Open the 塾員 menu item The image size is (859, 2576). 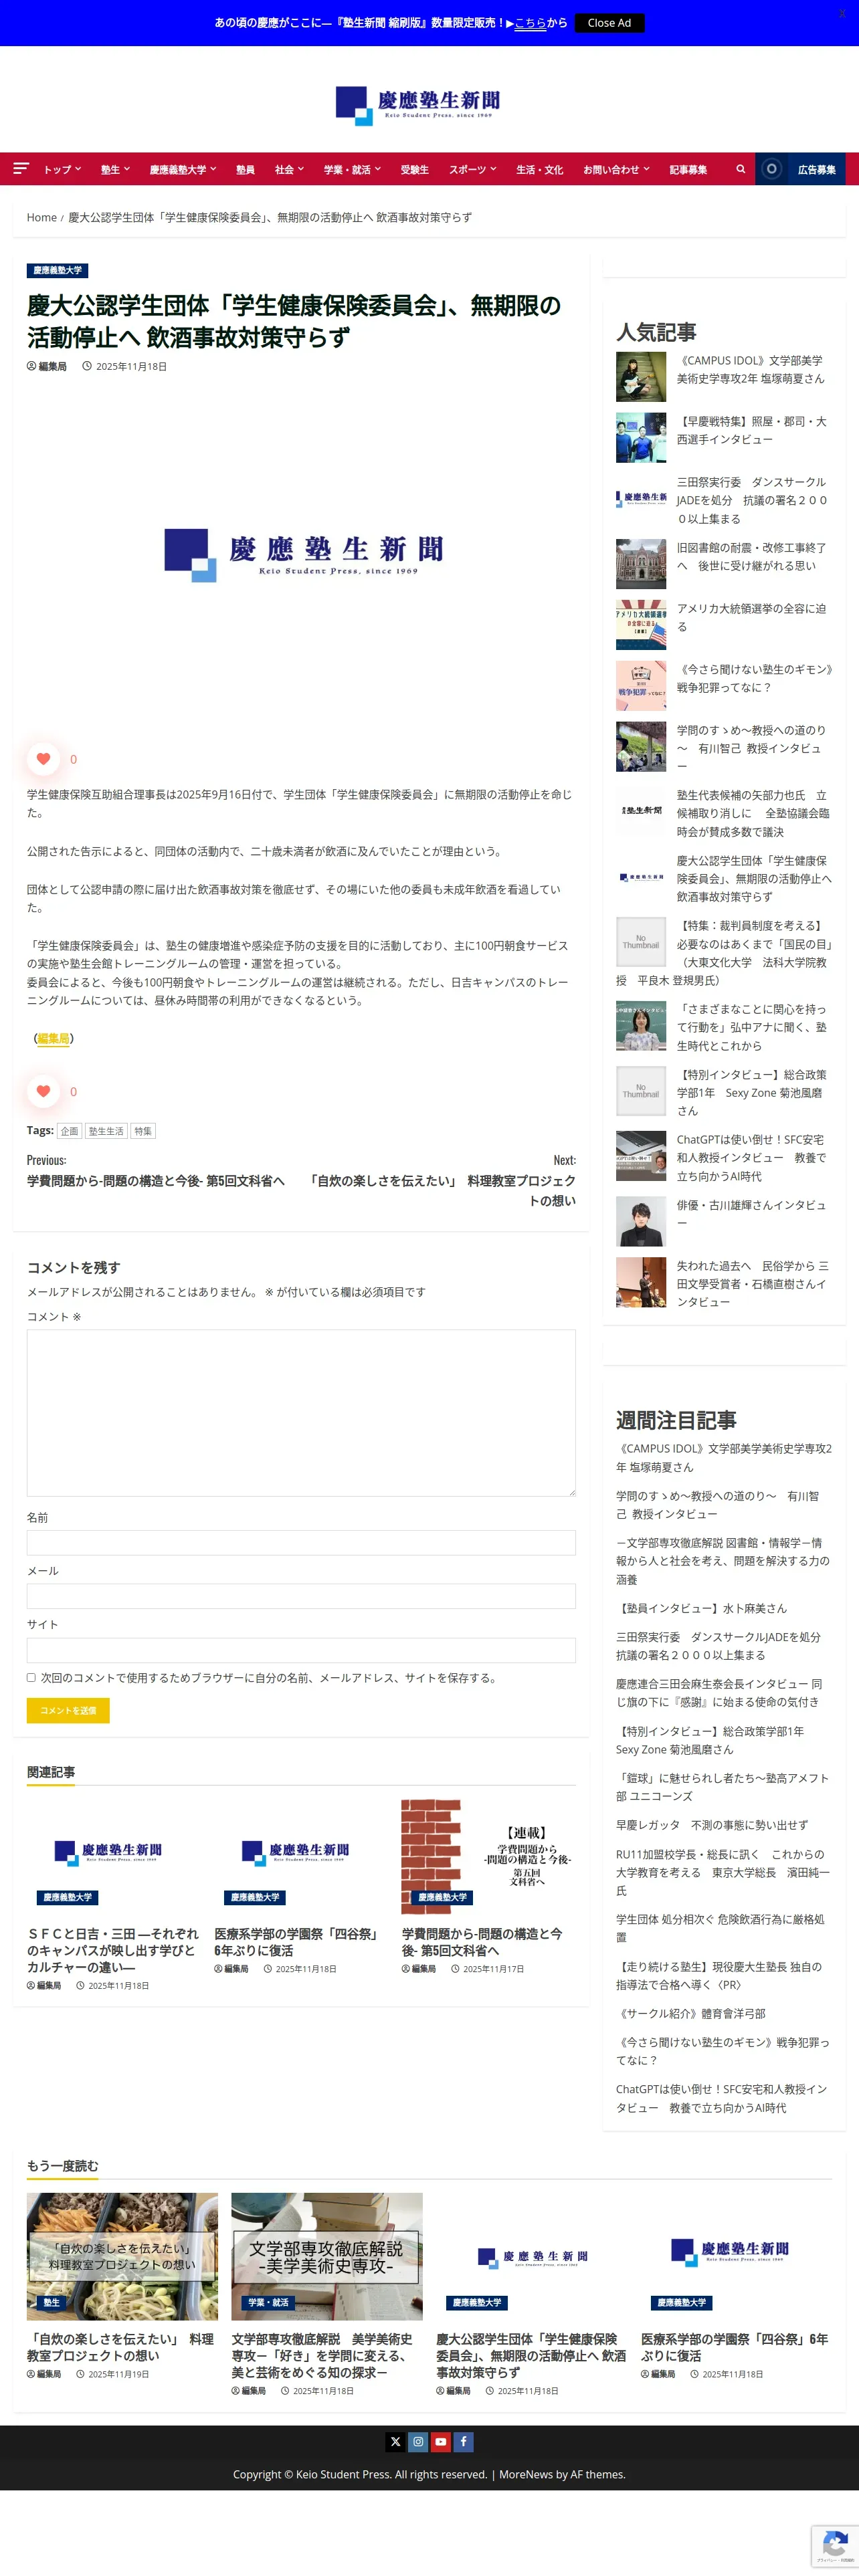(245, 169)
